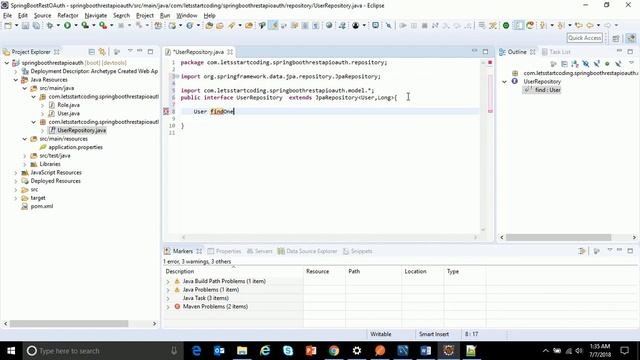
Task: Open the Navigate menu
Action: click(96, 16)
